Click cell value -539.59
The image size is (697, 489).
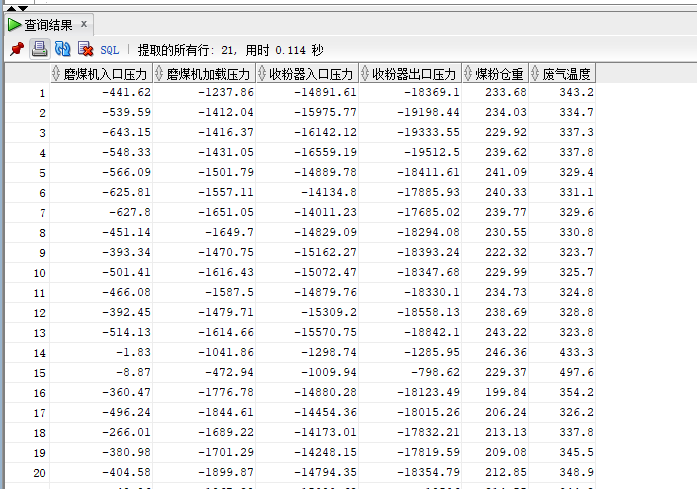(127, 112)
